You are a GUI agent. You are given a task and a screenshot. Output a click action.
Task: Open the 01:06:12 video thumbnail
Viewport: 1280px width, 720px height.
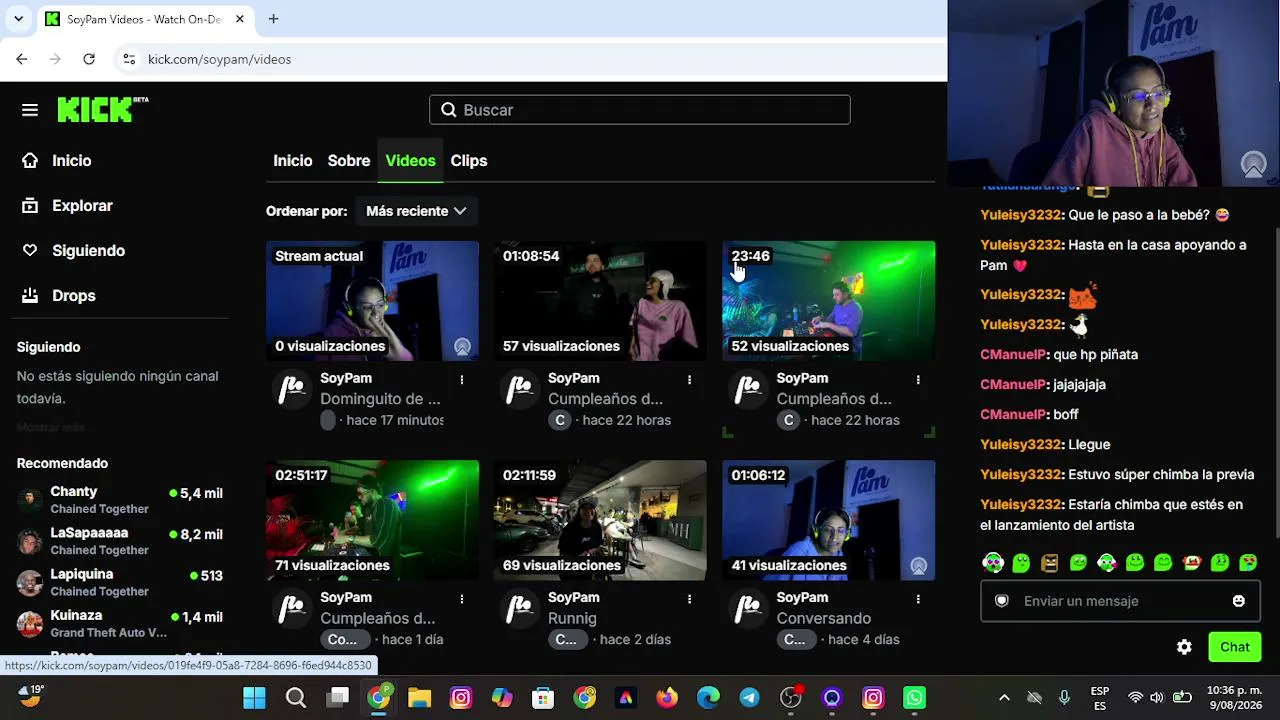click(x=829, y=520)
